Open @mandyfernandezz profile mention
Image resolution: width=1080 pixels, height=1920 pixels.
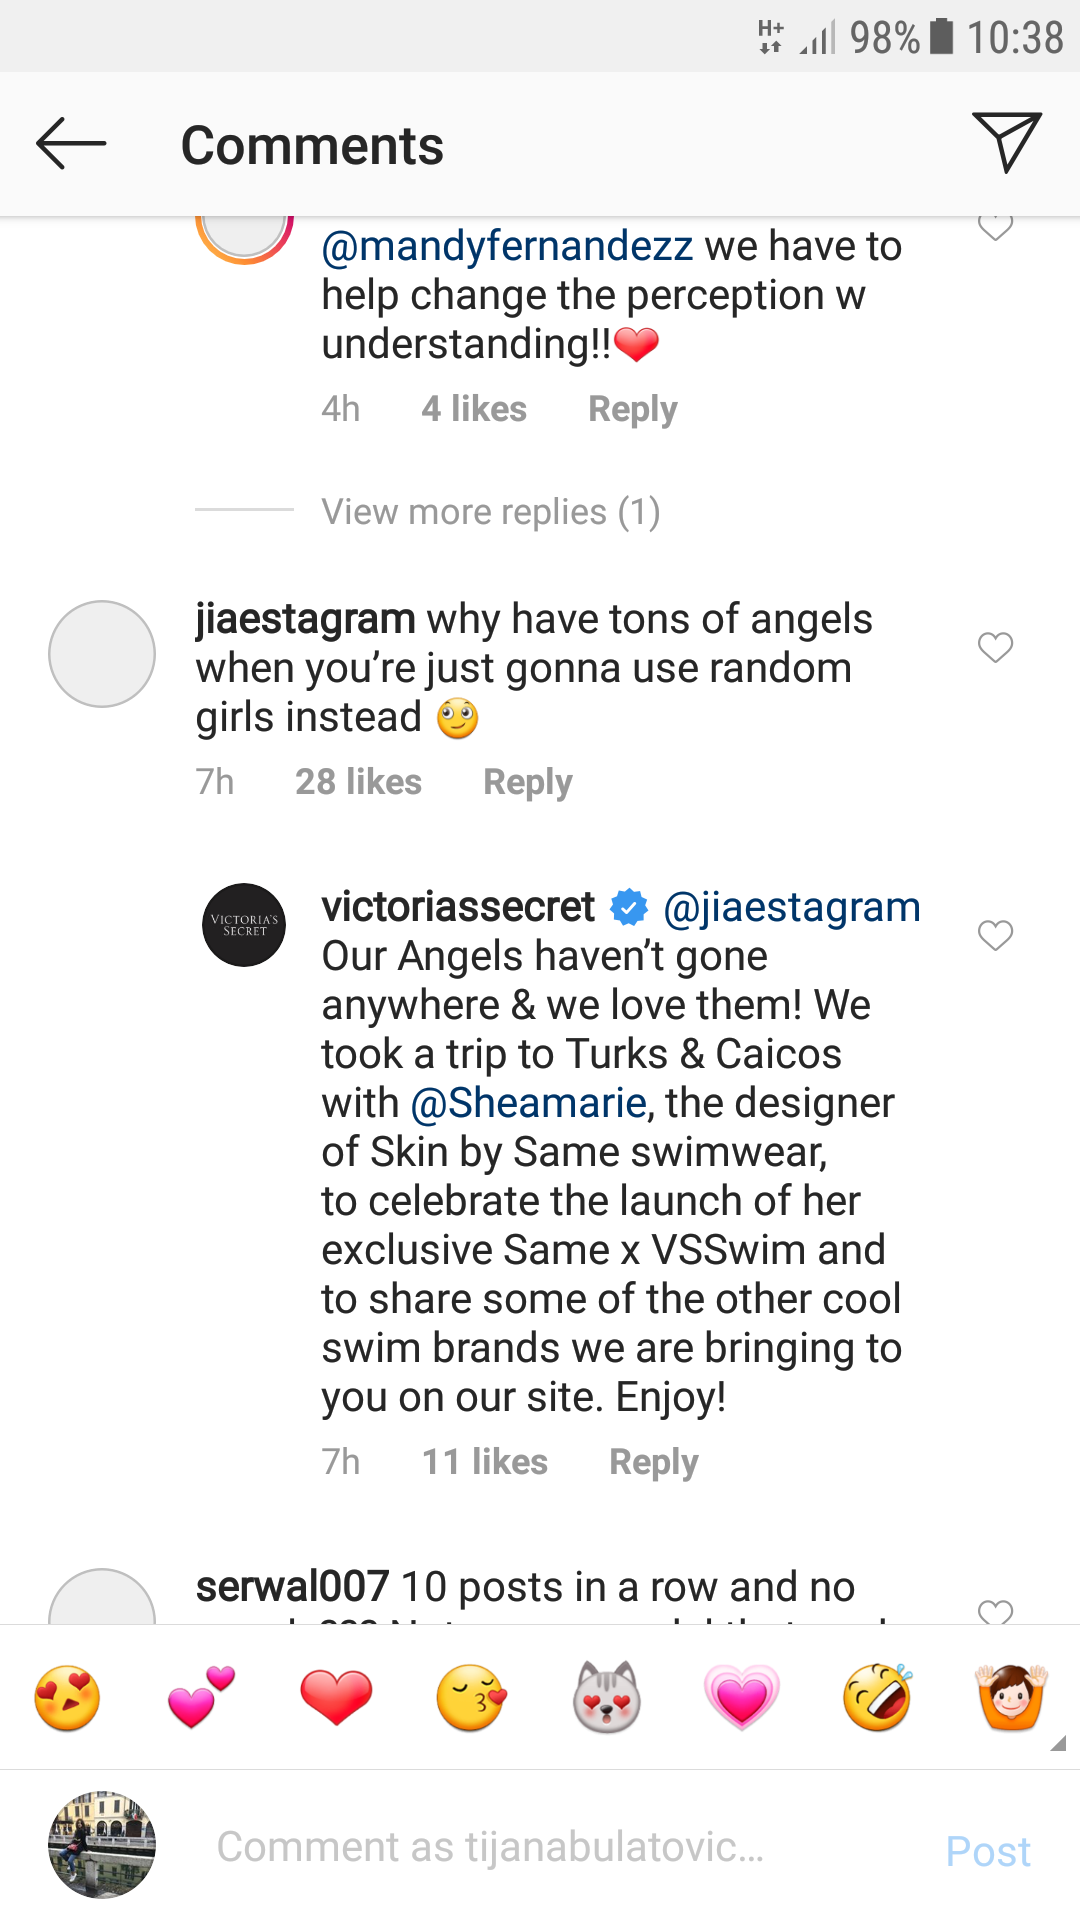(507, 246)
